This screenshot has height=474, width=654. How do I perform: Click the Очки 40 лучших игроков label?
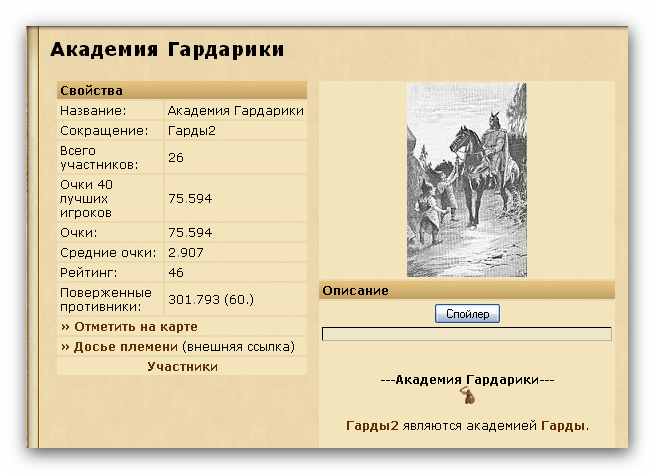pos(86,198)
